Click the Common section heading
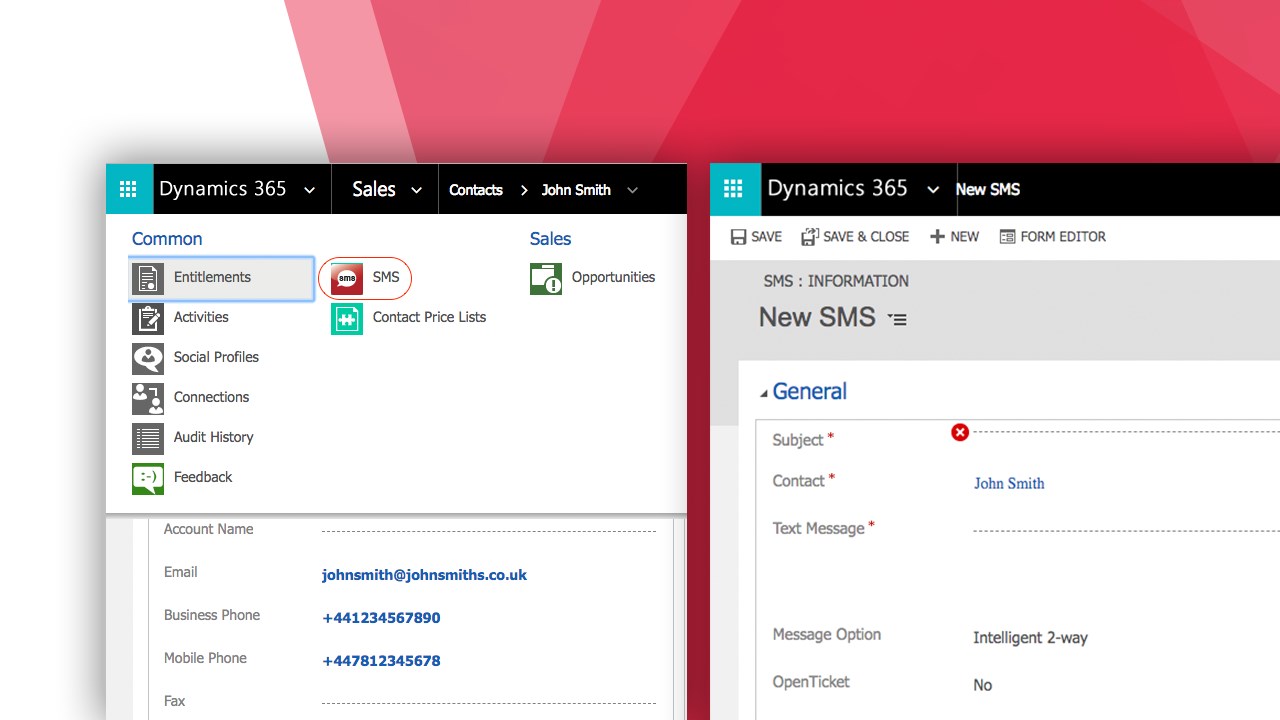The width and height of the screenshot is (1280, 720). coord(167,239)
